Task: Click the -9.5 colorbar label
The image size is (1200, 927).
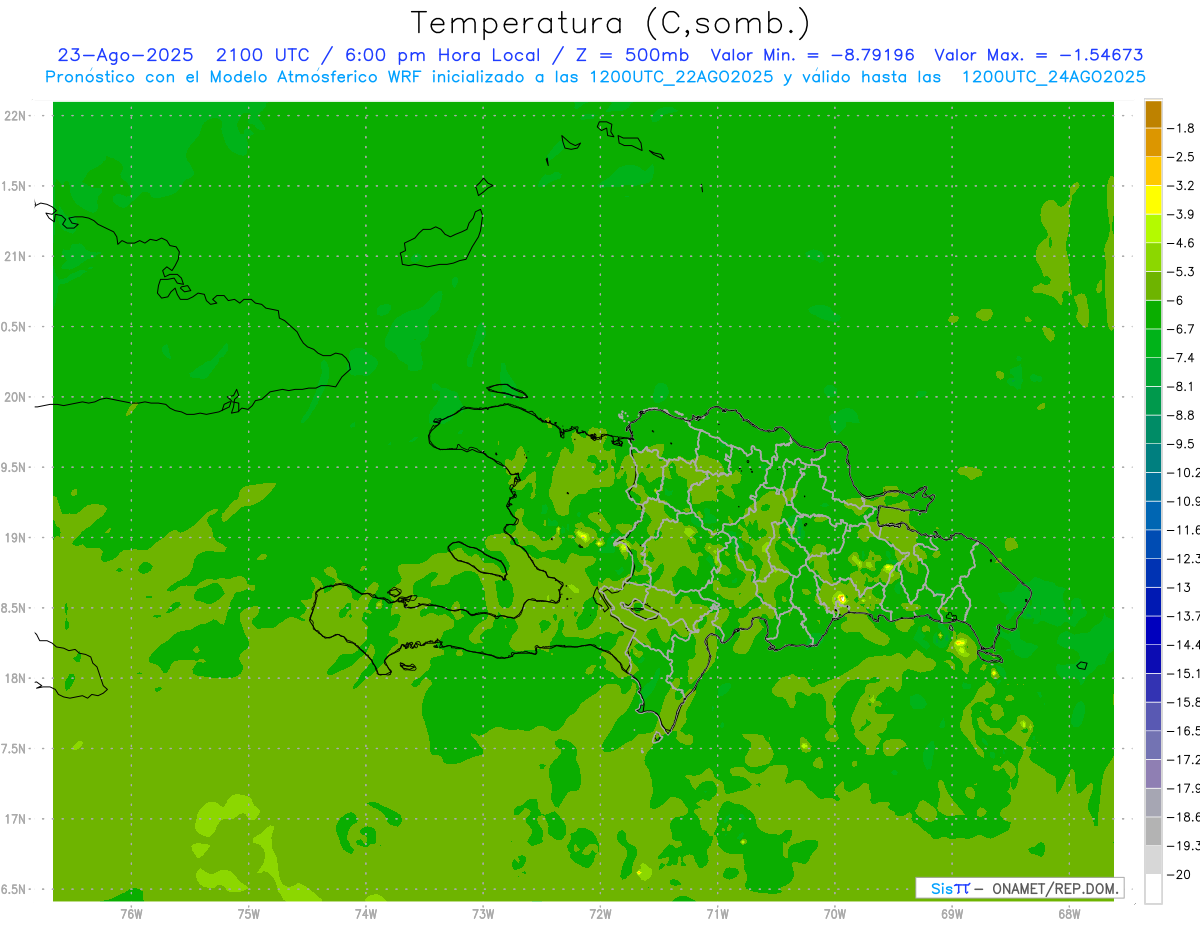Action: point(1181,443)
